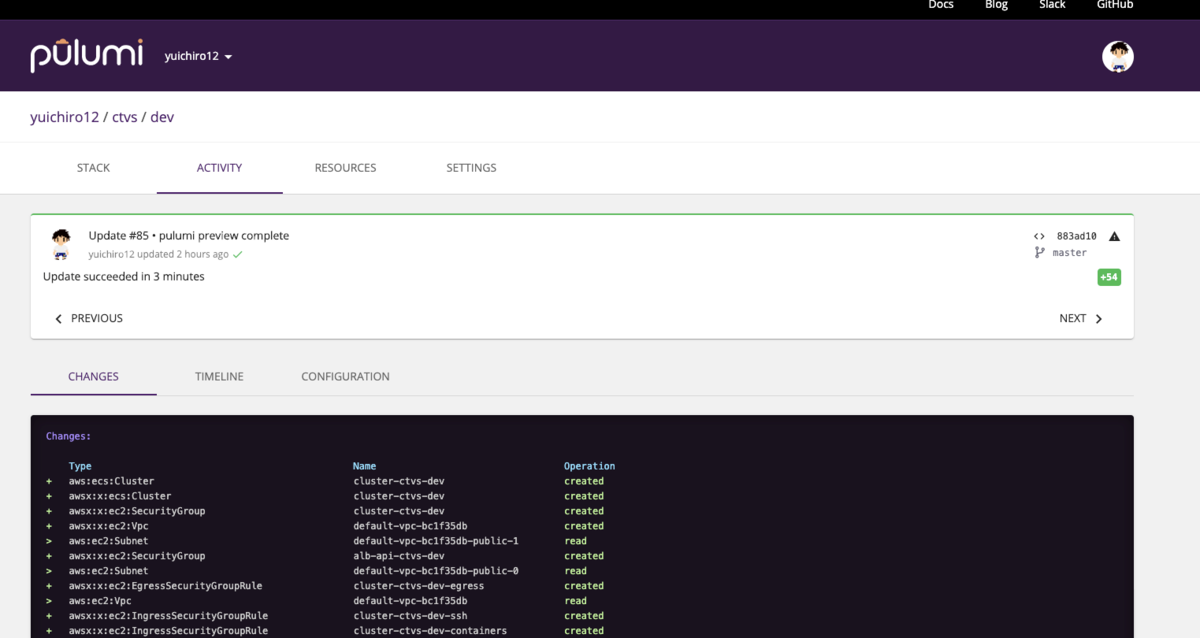Click 'yuichiro12 updated 2 hours ago' text
This screenshot has width=1200, height=638.
coord(158,255)
